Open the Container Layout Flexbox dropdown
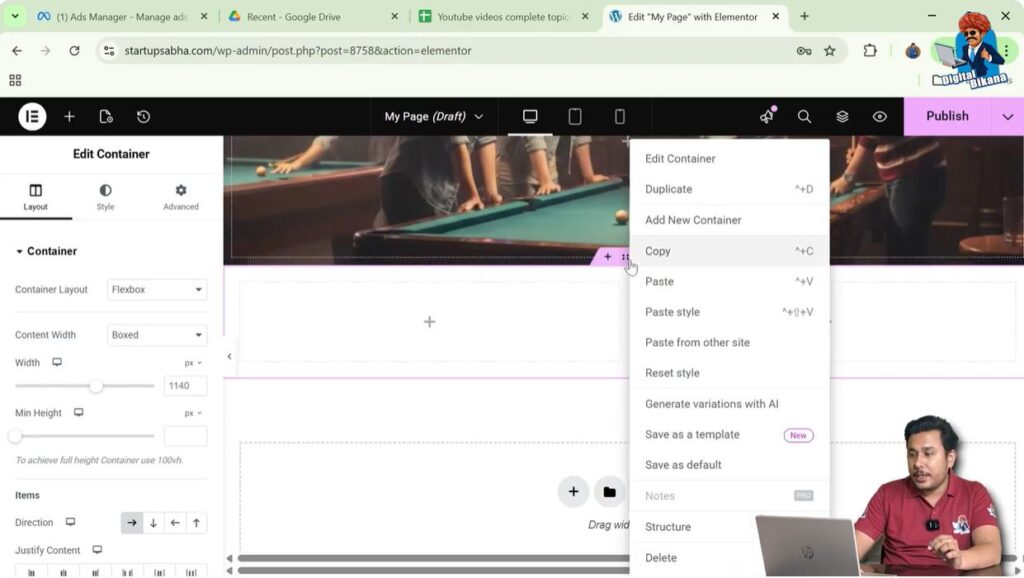The width and height of the screenshot is (1024, 578). (x=156, y=290)
